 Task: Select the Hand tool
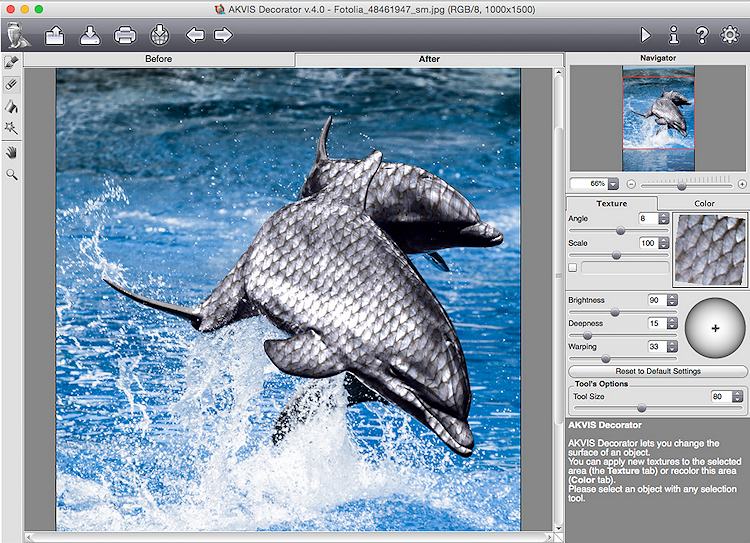pyautogui.click(x=12, y=151)
